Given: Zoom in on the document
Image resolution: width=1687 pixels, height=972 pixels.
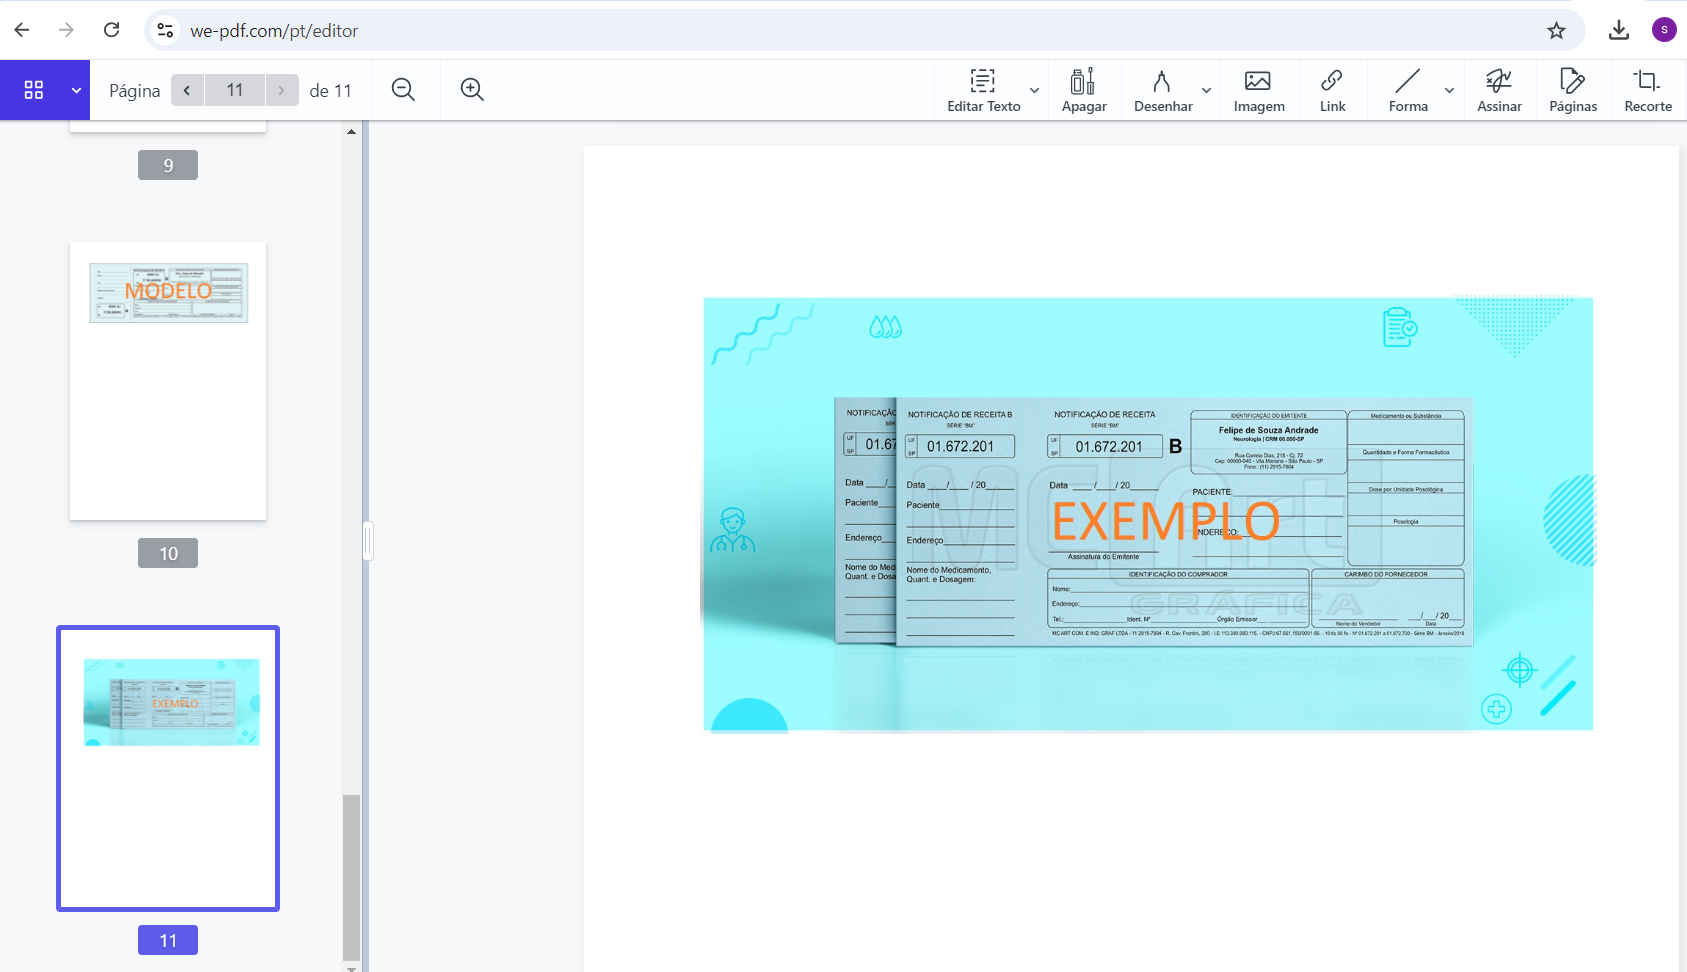Looking at the screenshot, I should [472, 90].
